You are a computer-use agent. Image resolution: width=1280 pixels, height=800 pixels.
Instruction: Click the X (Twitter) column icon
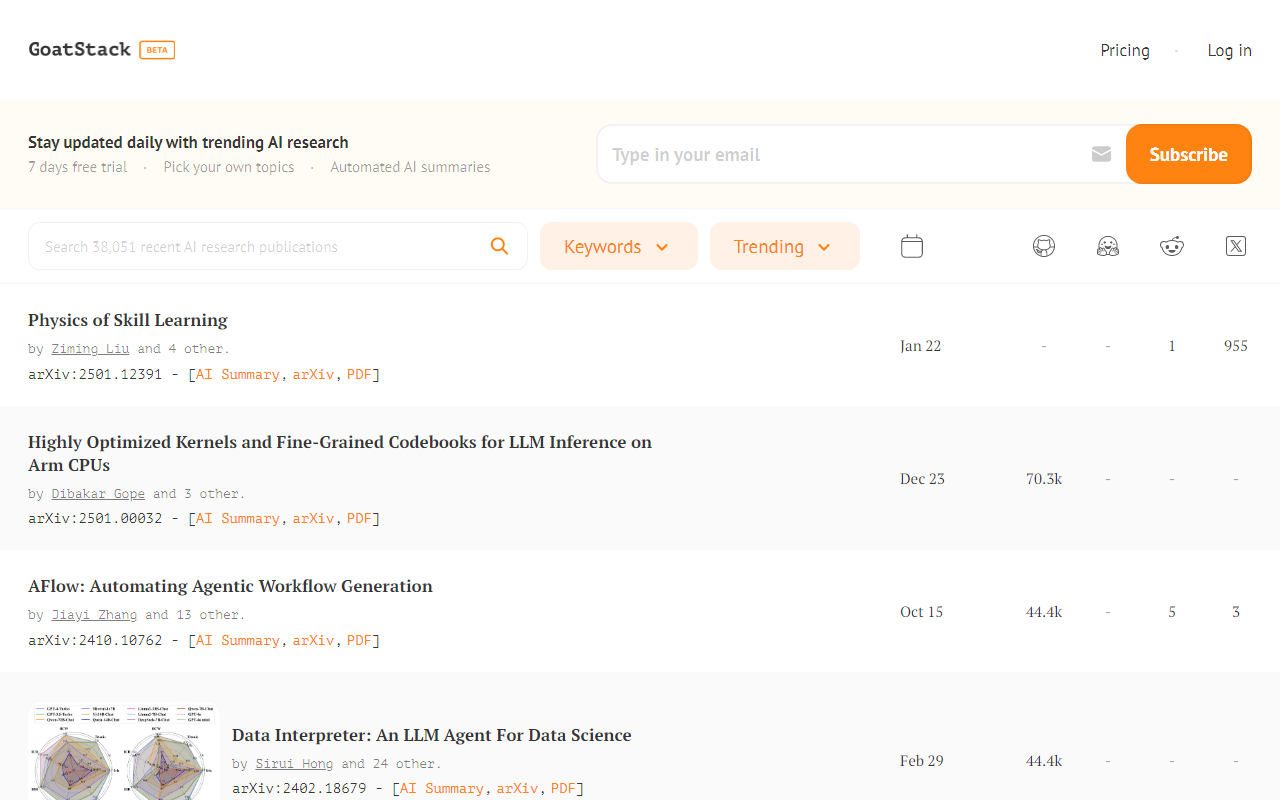click(1235, 246)
